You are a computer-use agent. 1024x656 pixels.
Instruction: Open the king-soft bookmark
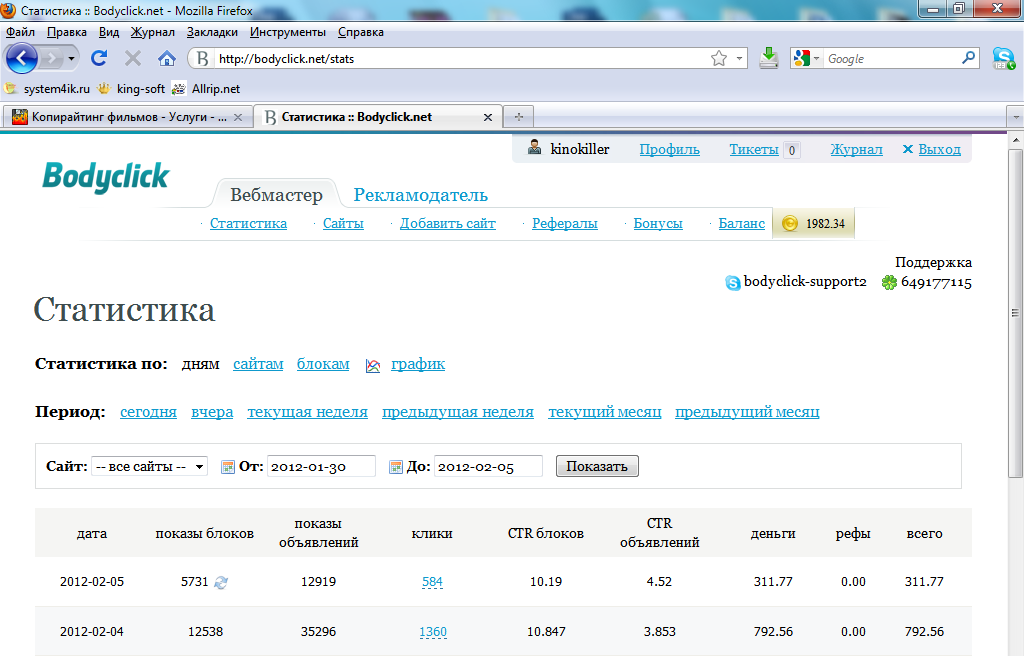point(131,89)
